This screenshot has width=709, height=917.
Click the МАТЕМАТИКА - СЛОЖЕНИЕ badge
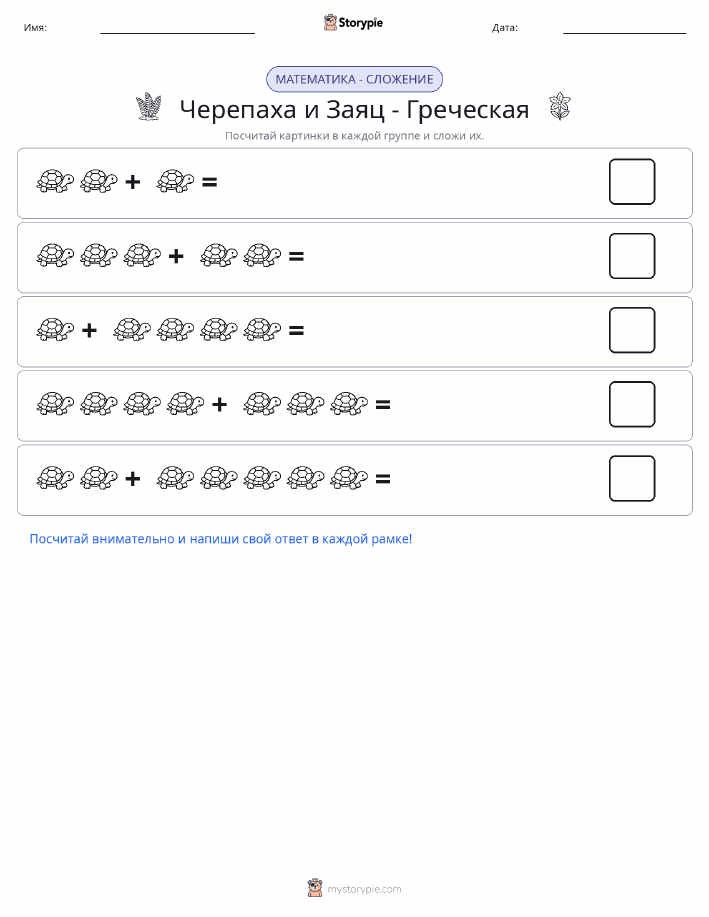(x=354, y=79)
